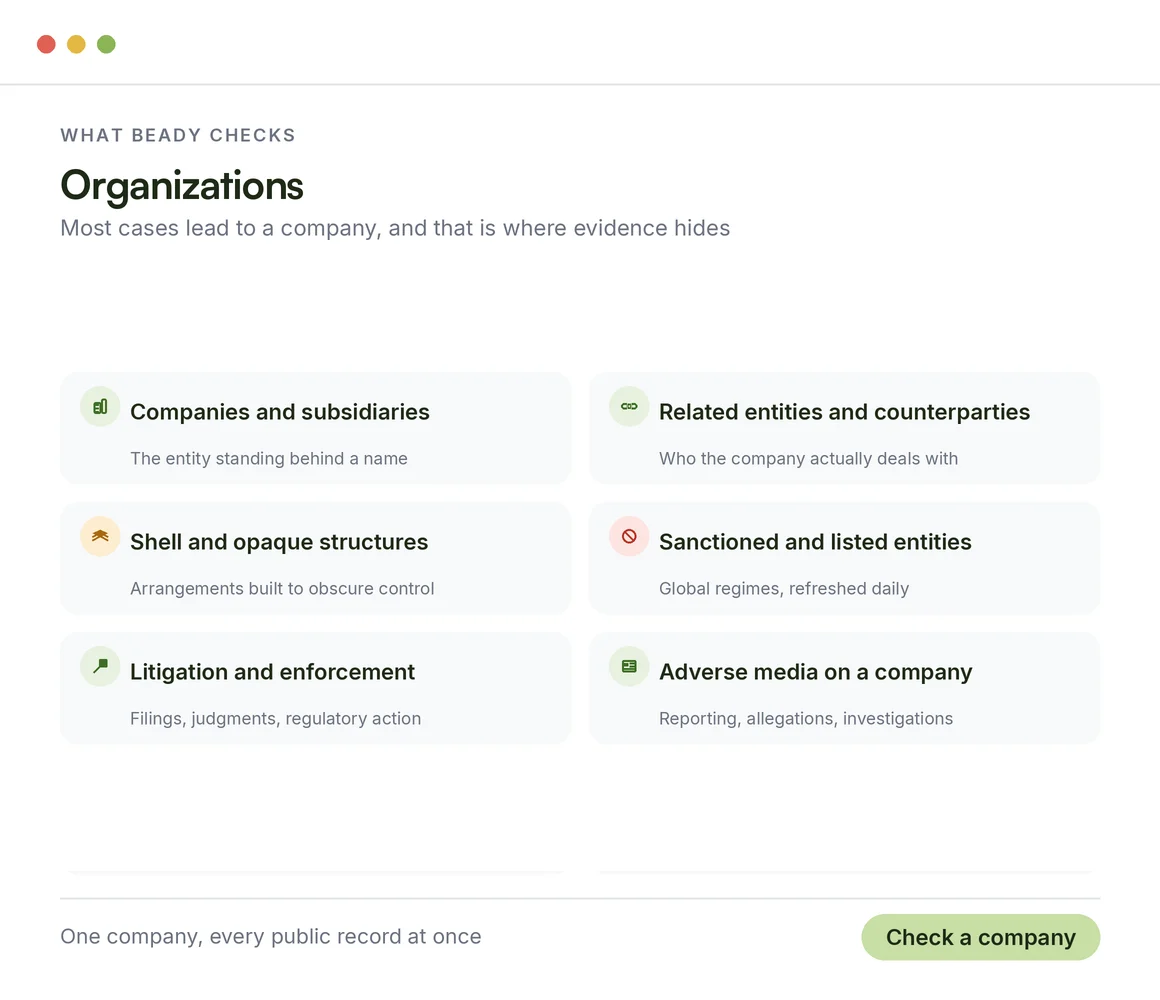Click the Check a company button
Viewport: 1160px width, 1000px height.
980,937
